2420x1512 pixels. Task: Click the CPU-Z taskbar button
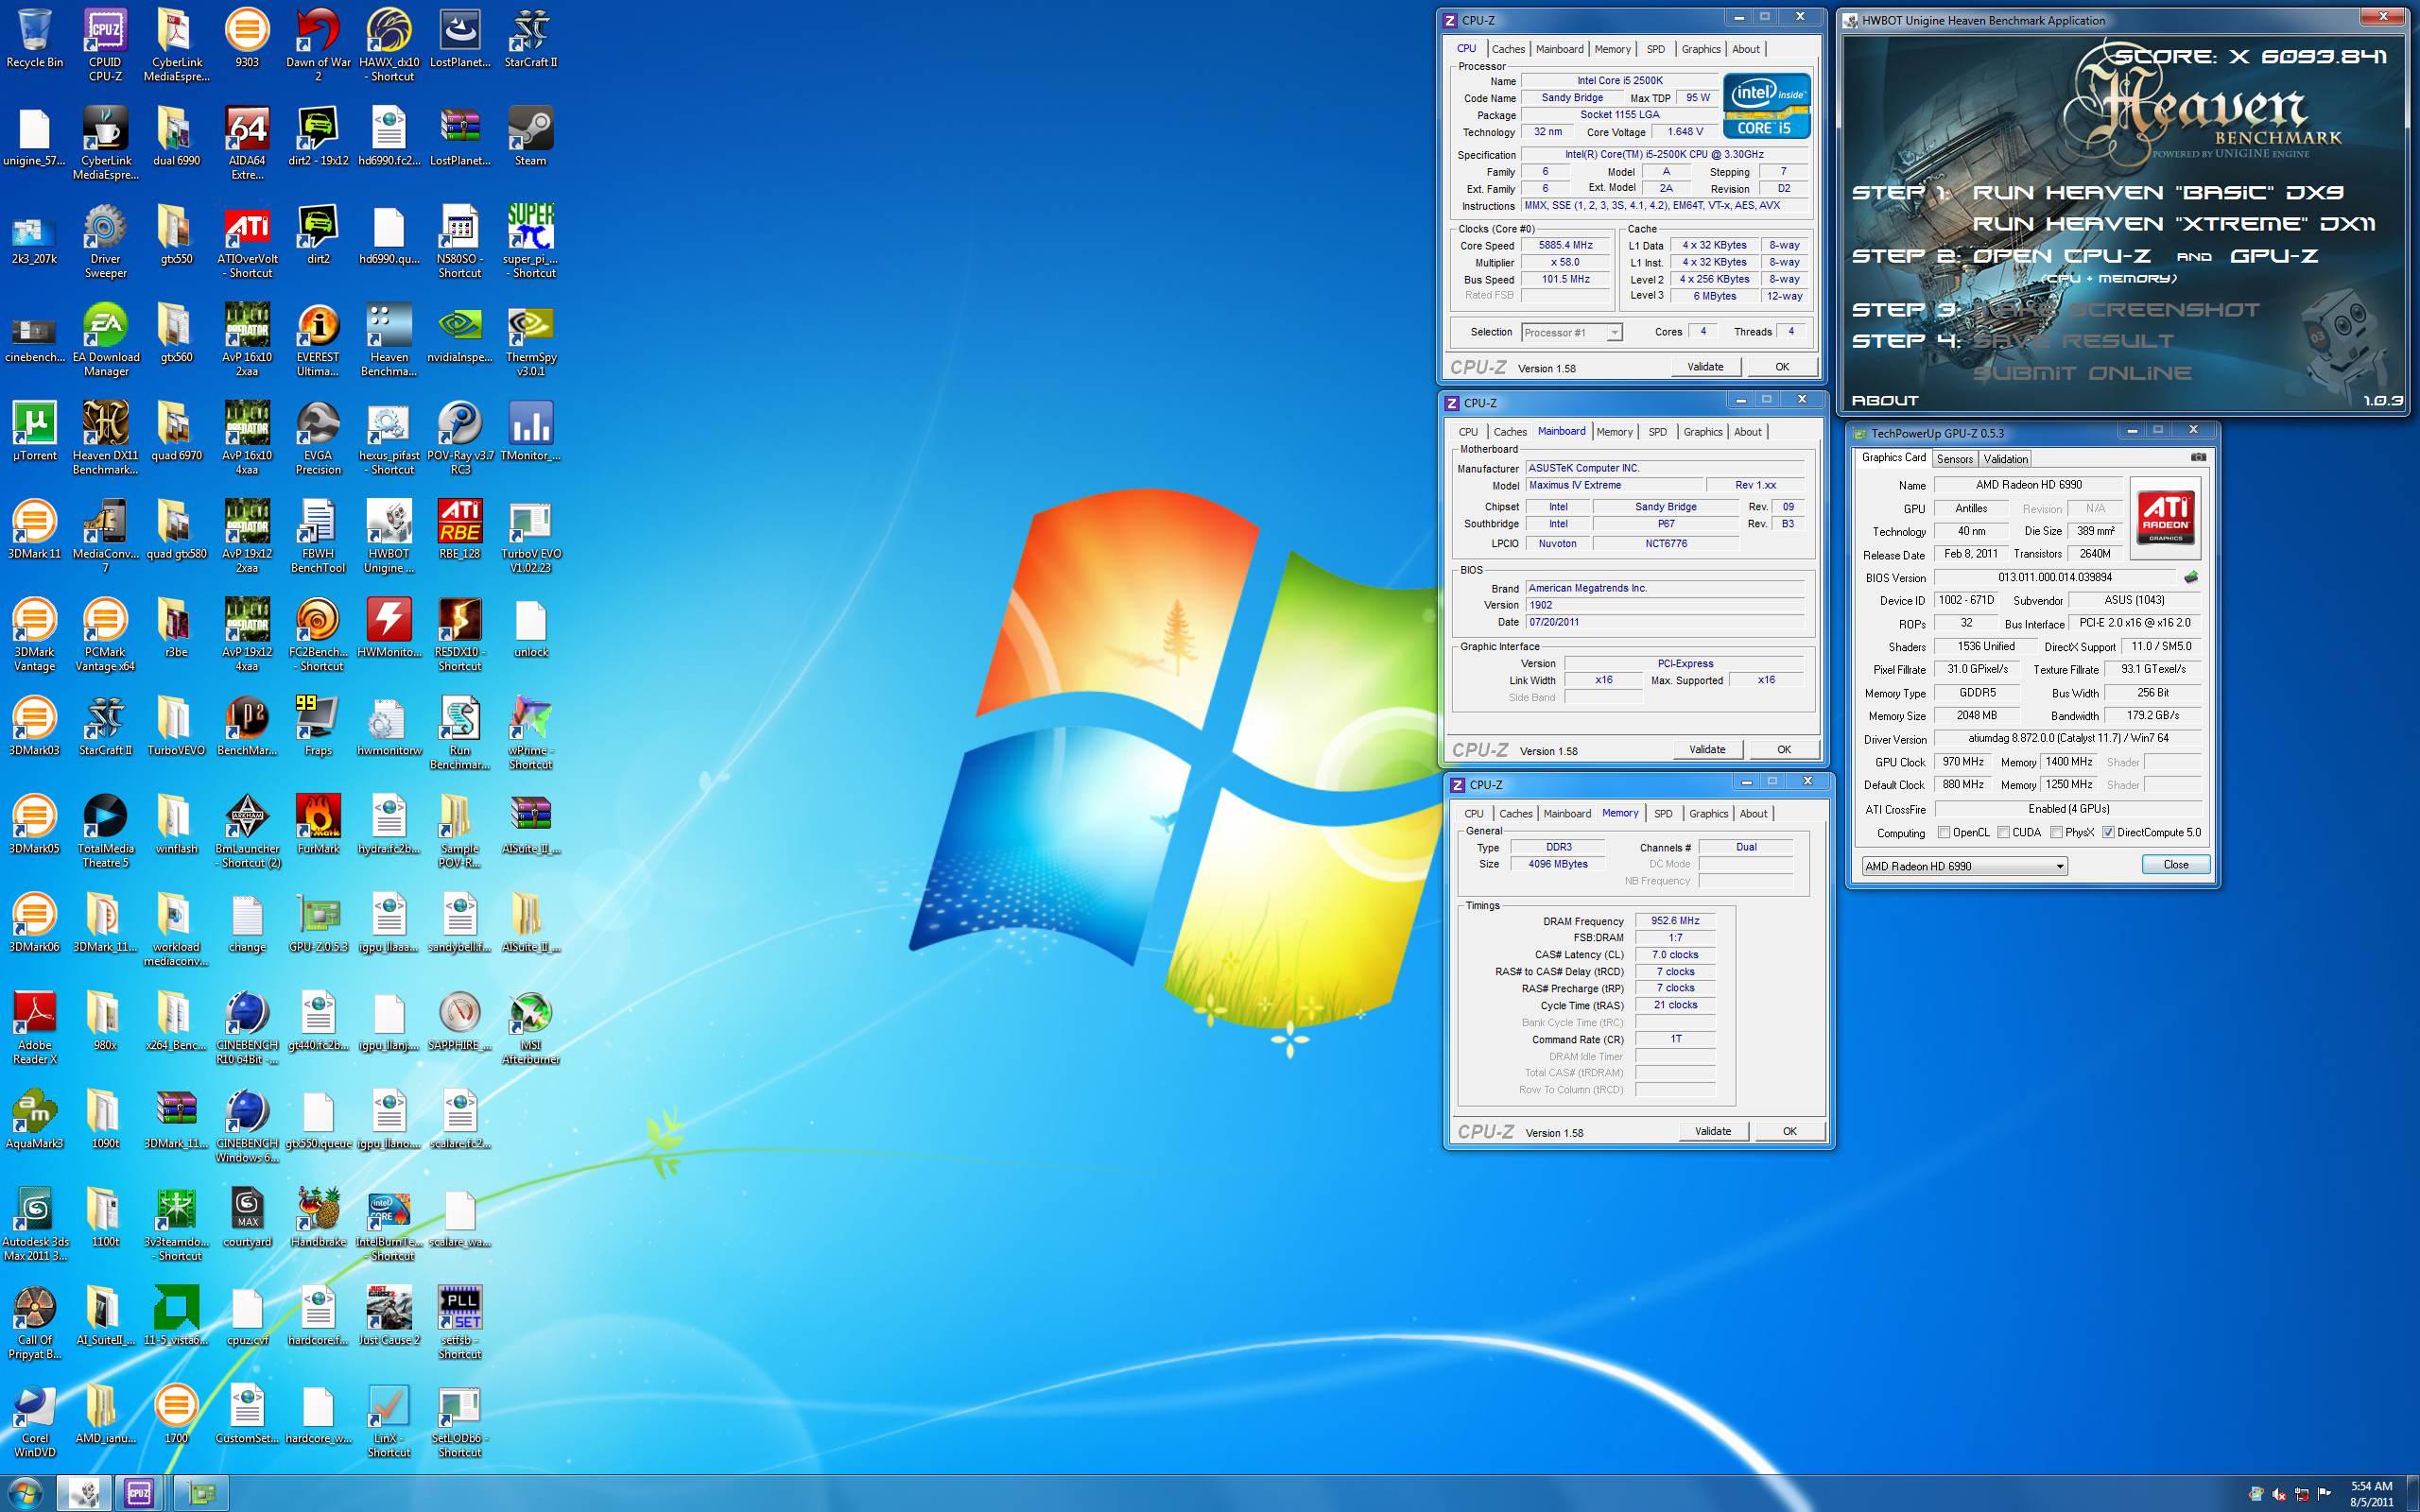[x=139, y=1494]
